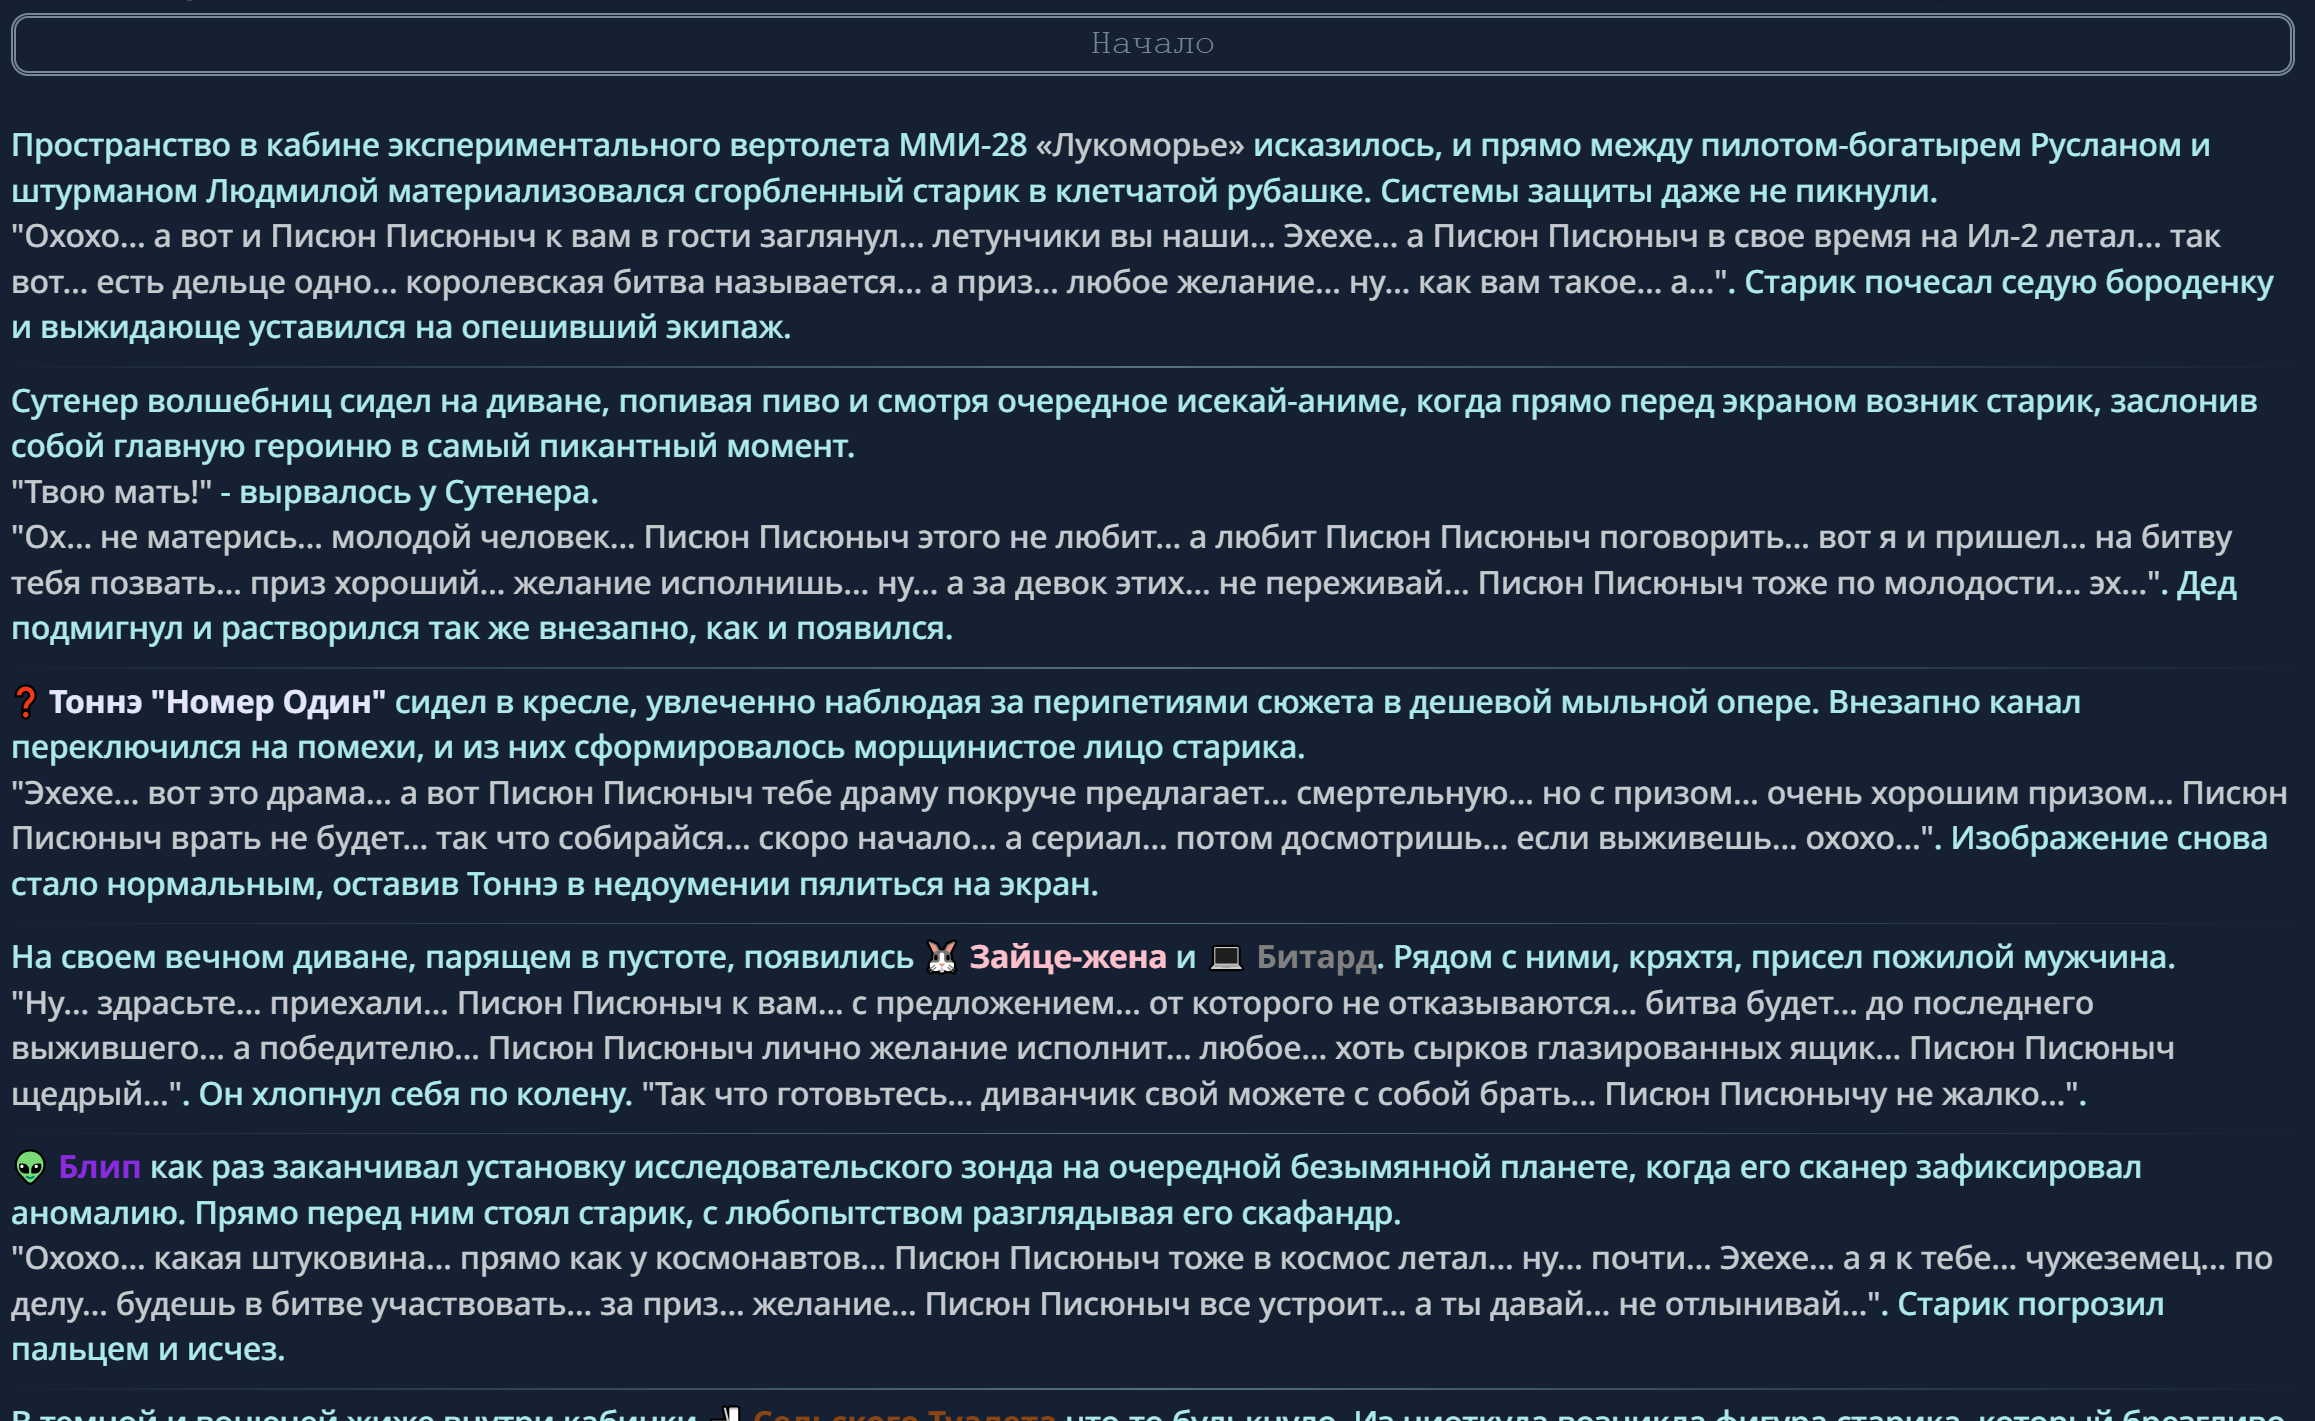Click the red question mark icon before Тоннэ

point(26,702)
